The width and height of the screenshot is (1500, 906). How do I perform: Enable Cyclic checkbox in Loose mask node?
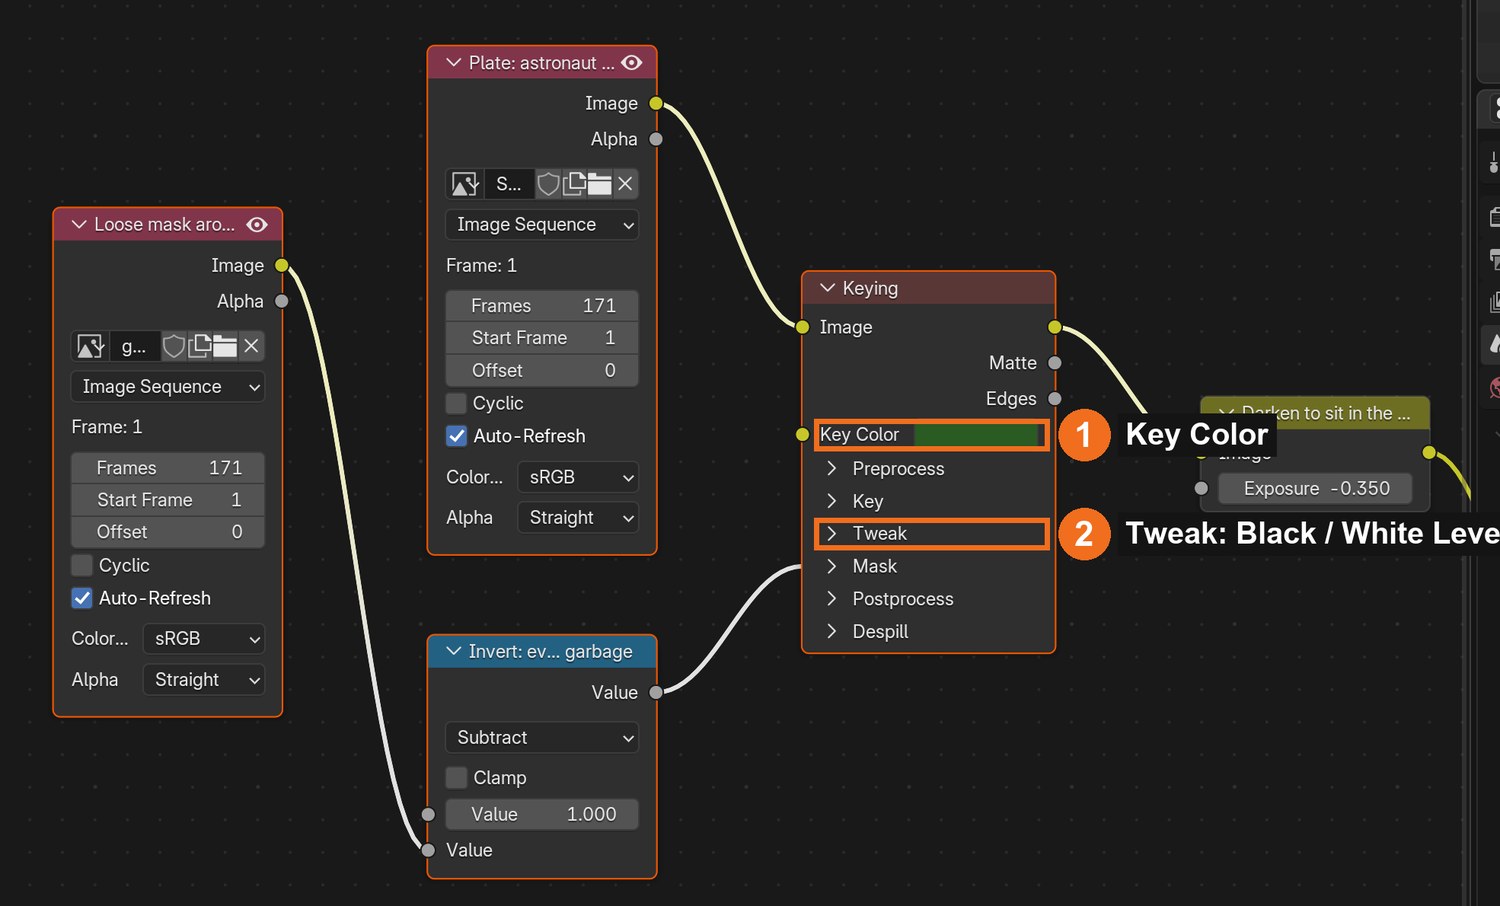82,565
